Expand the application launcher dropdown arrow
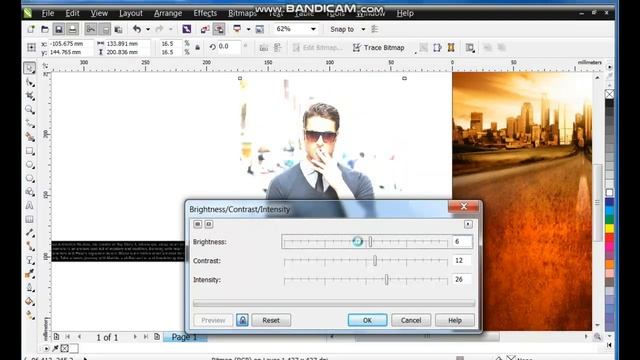This screenshot has width=640, height=360. [x=248, y=29]
